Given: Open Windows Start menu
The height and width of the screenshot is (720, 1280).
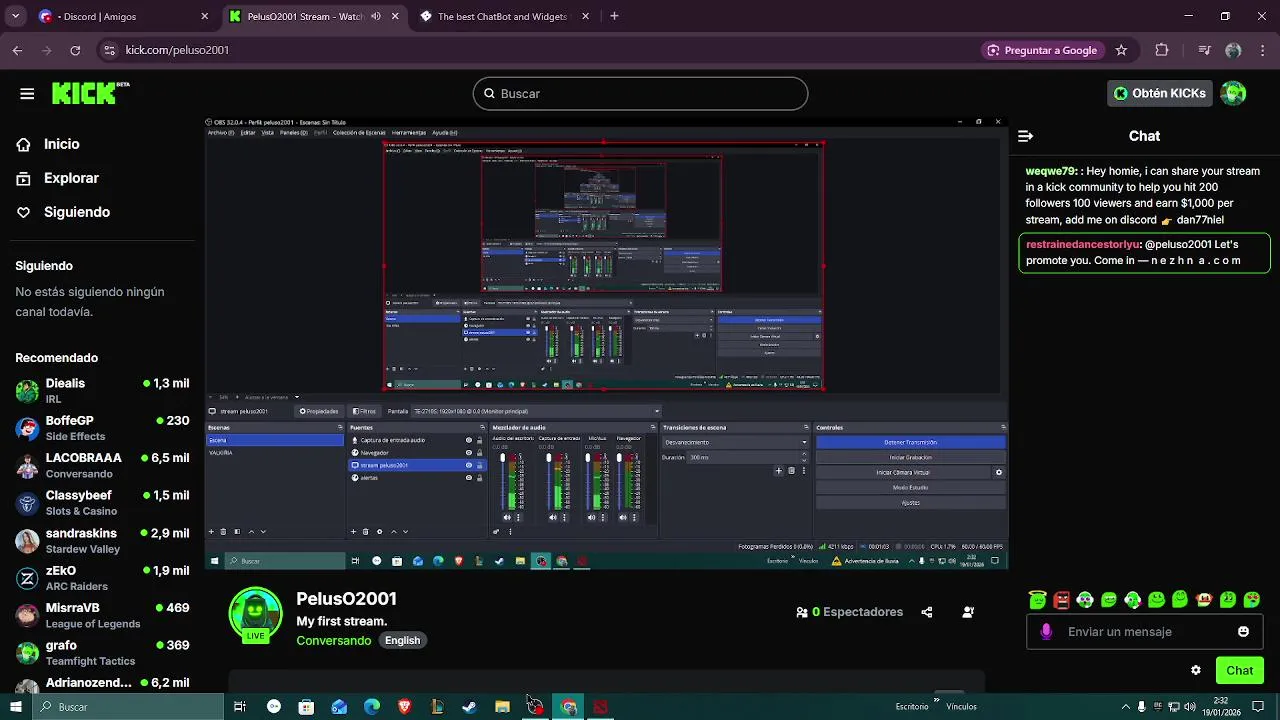Looking at the screenshot, I should tap(16, 707).
